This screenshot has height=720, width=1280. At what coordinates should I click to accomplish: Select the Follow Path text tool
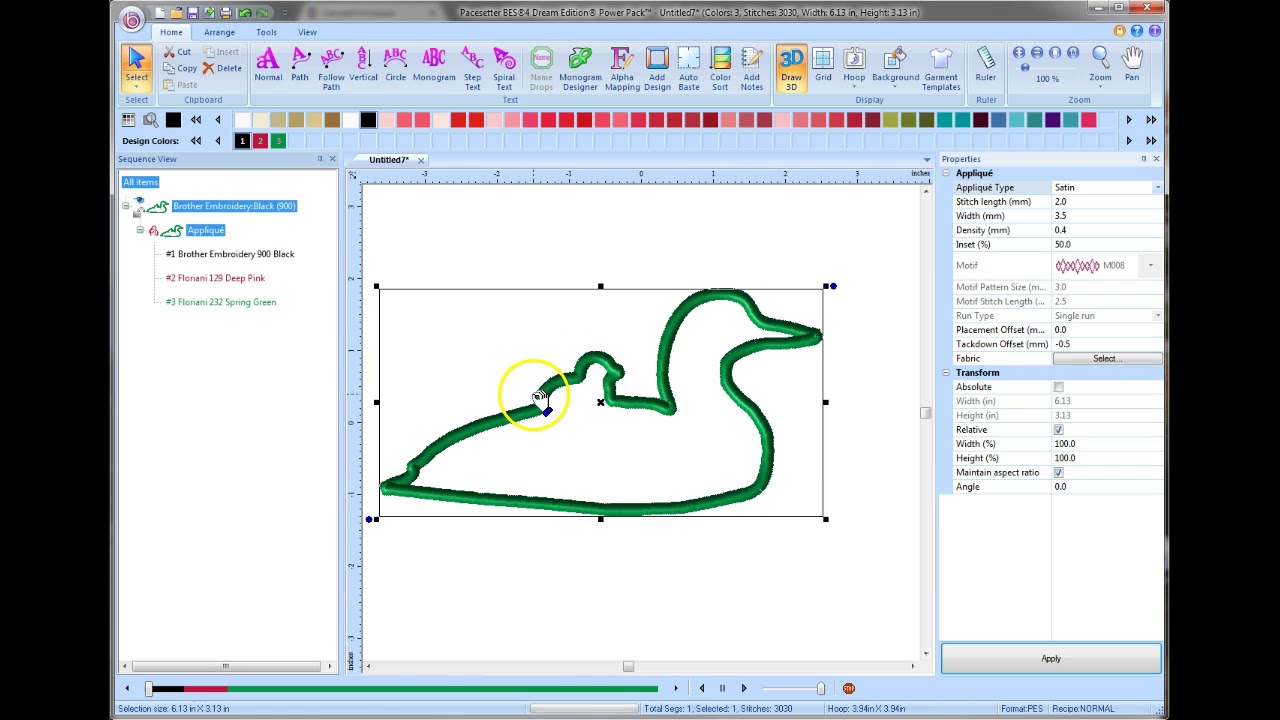pyautogui.click(x=331, y=68)
